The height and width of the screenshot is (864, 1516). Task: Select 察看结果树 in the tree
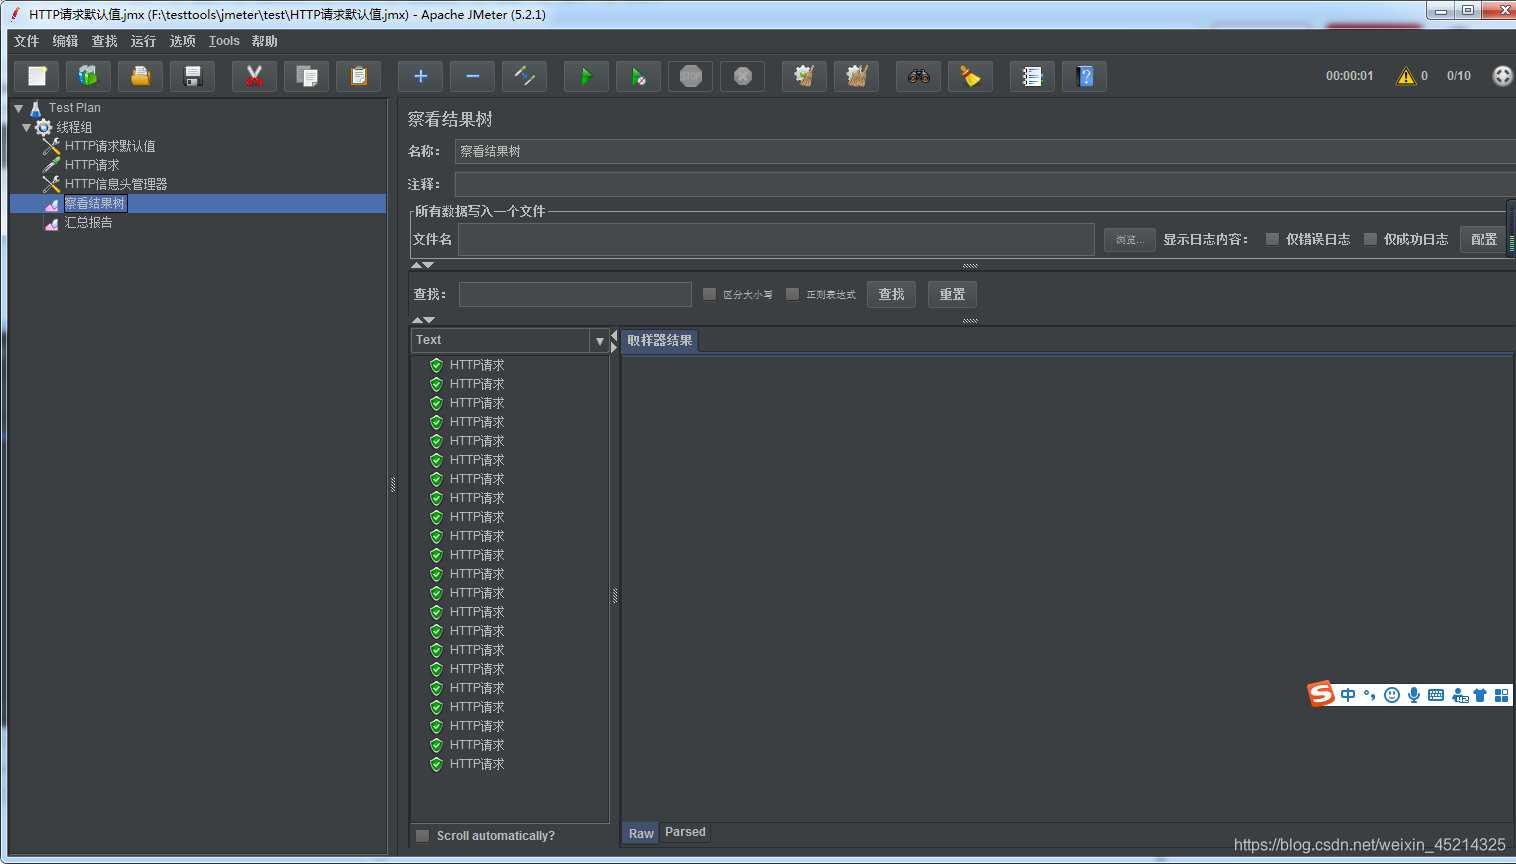[95, 203]
